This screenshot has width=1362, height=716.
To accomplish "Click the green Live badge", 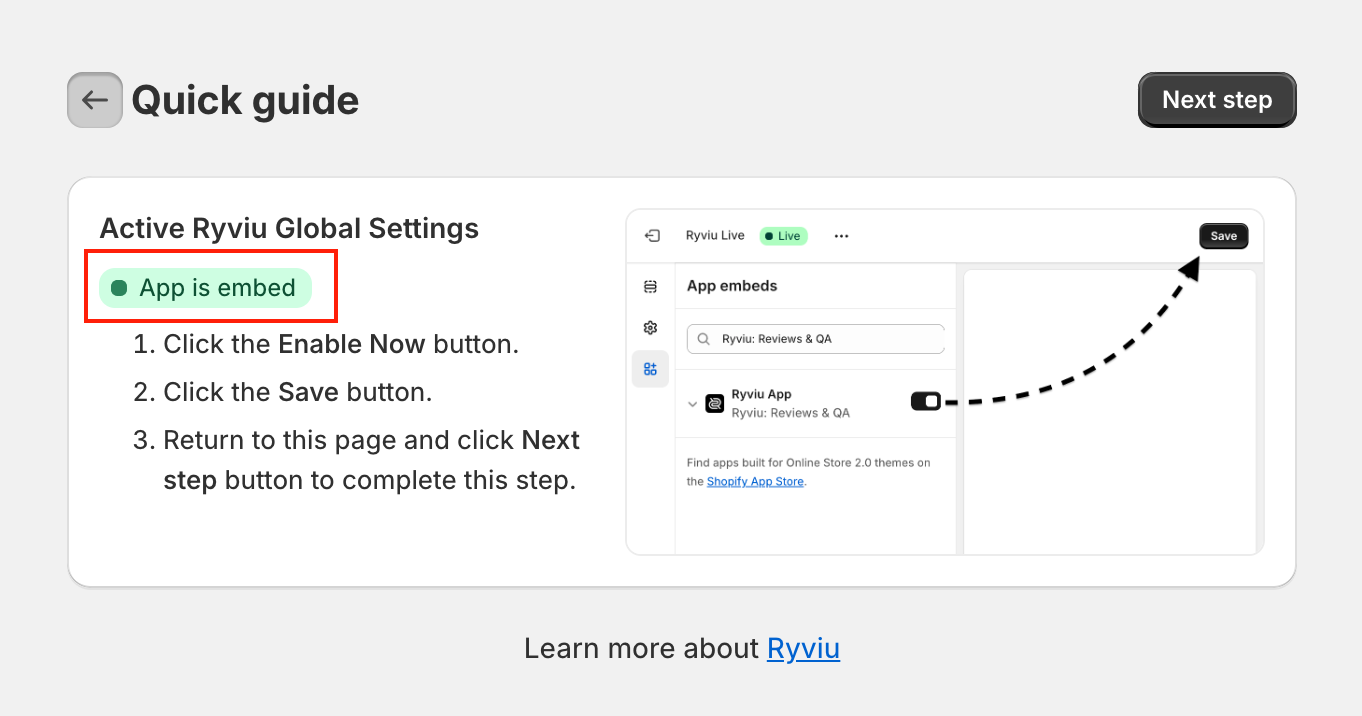I will tap(783, 236).
